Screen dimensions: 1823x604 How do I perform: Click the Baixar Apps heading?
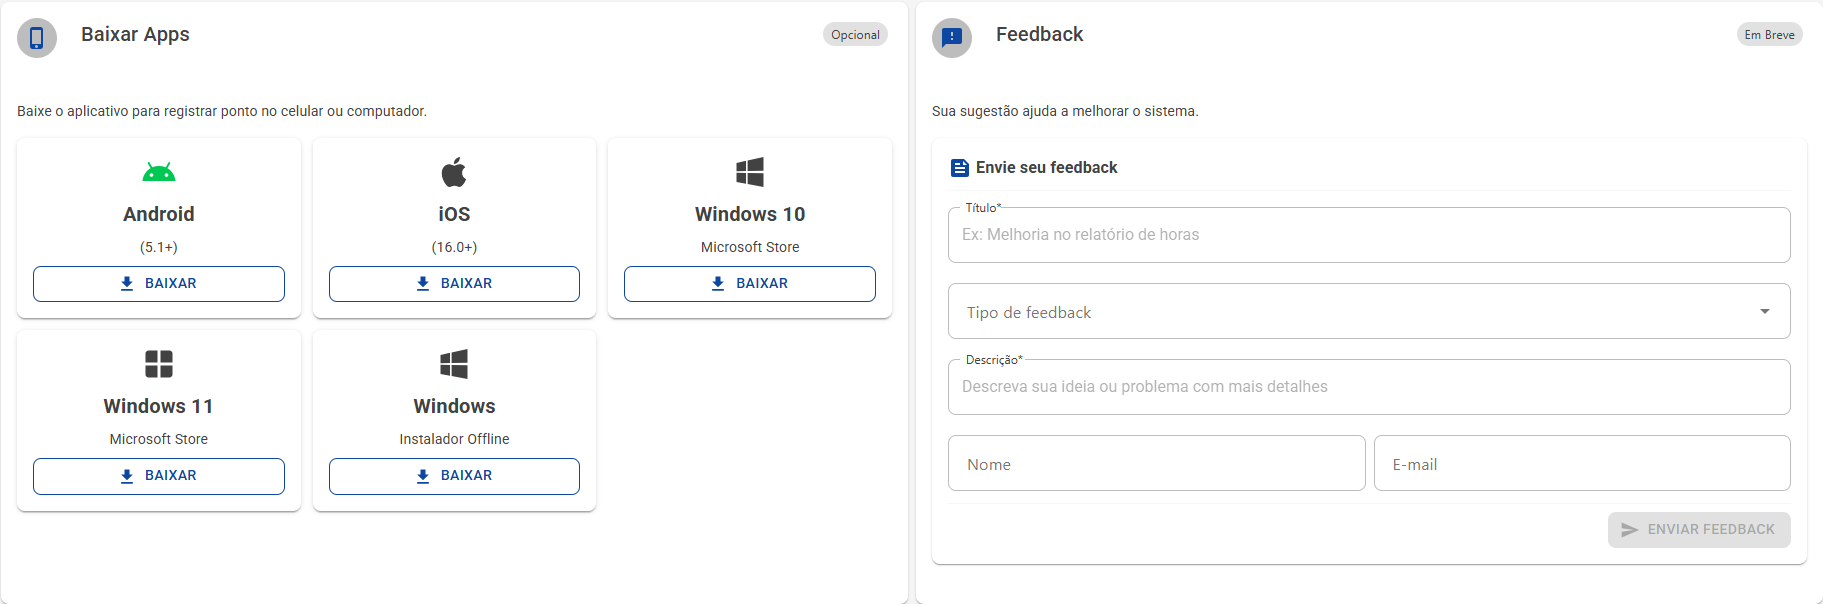tap(135, 34)
